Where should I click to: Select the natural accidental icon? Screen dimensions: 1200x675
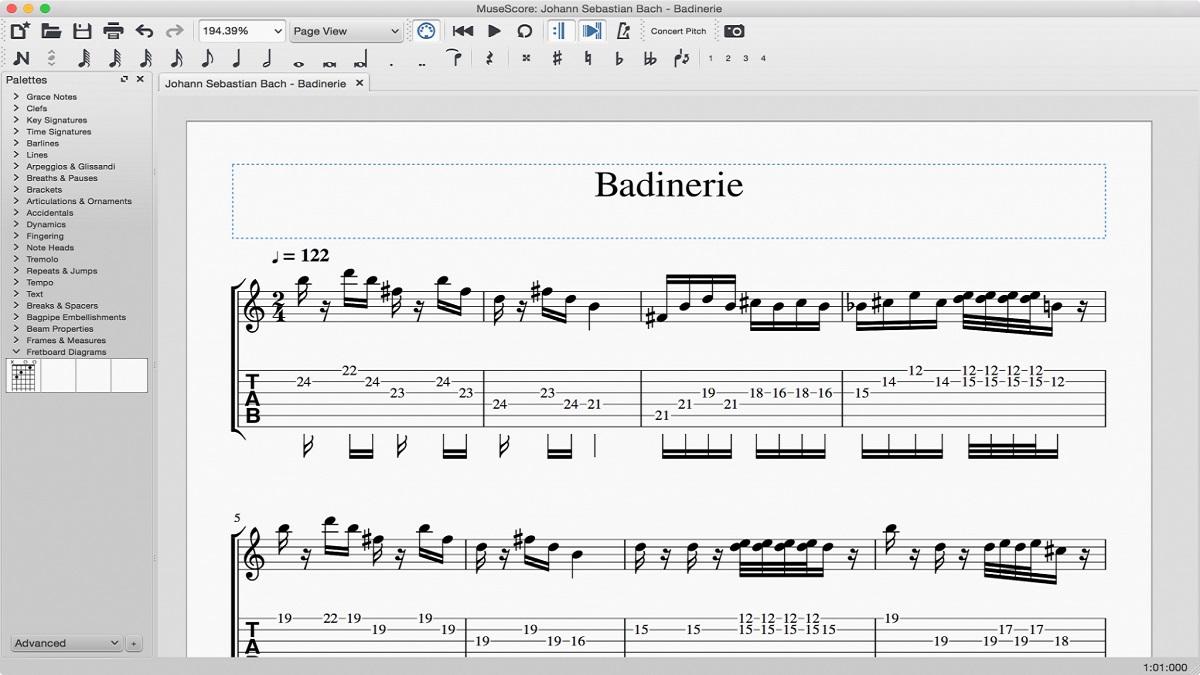point(588,58)
